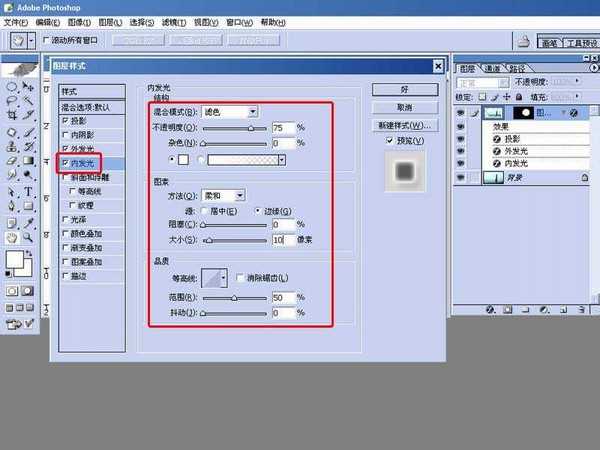600x450 pixels.
Task: Select the Dodge tool
Action: click(x=28, y=175)
